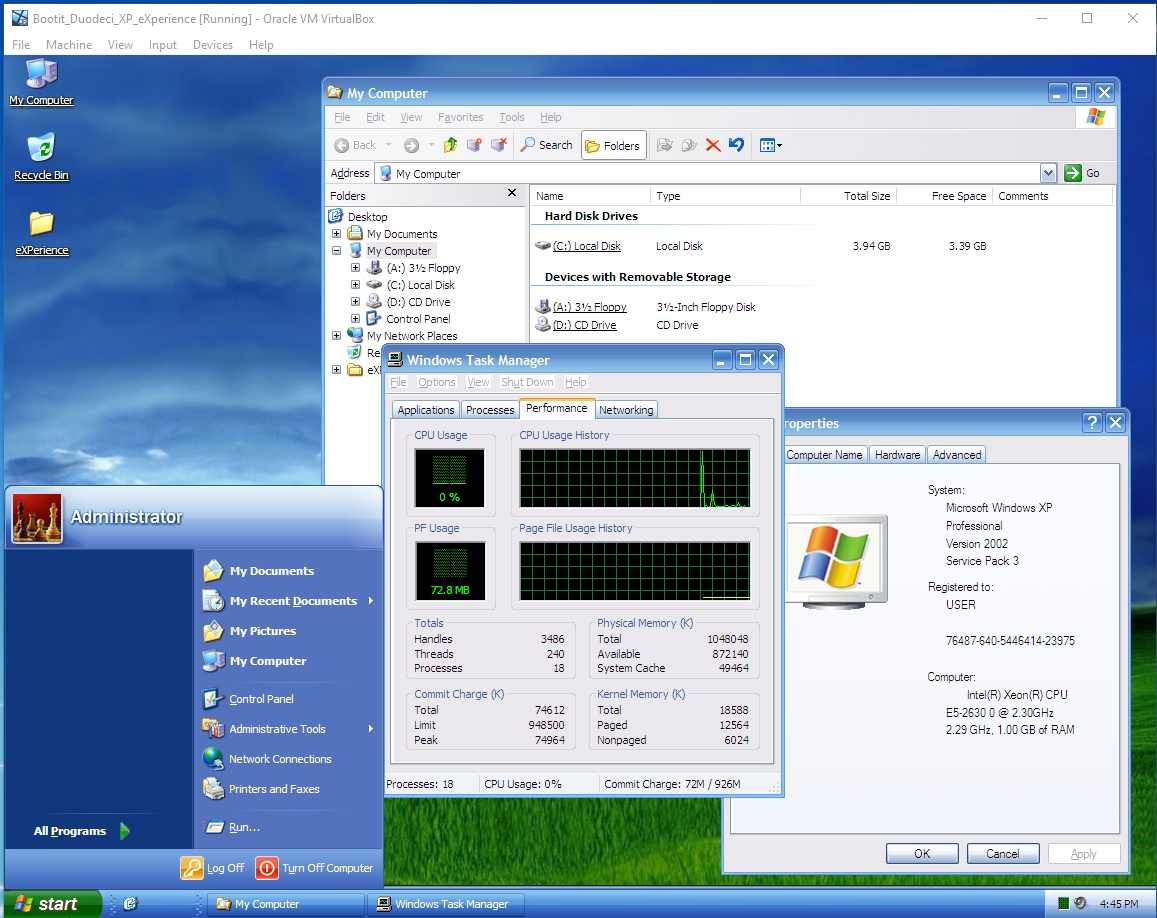
Task: Switch to Windows Task Manager taskbar button
Action: point(447,904)
